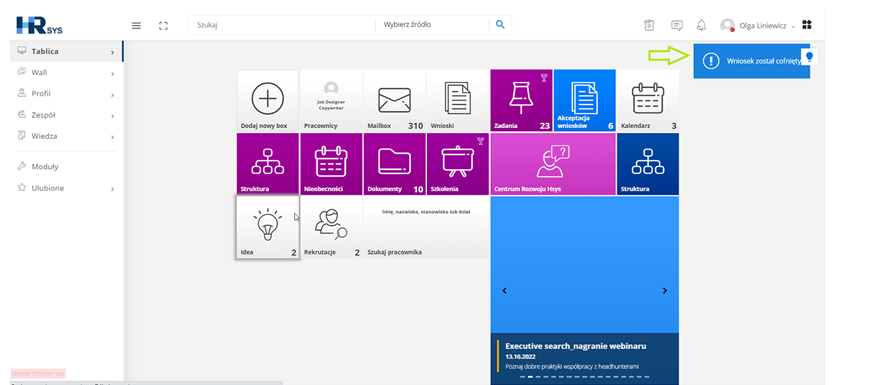
Task: Open the Centrum Rozwoju Hsys tile
Action: tap(553, 164)
